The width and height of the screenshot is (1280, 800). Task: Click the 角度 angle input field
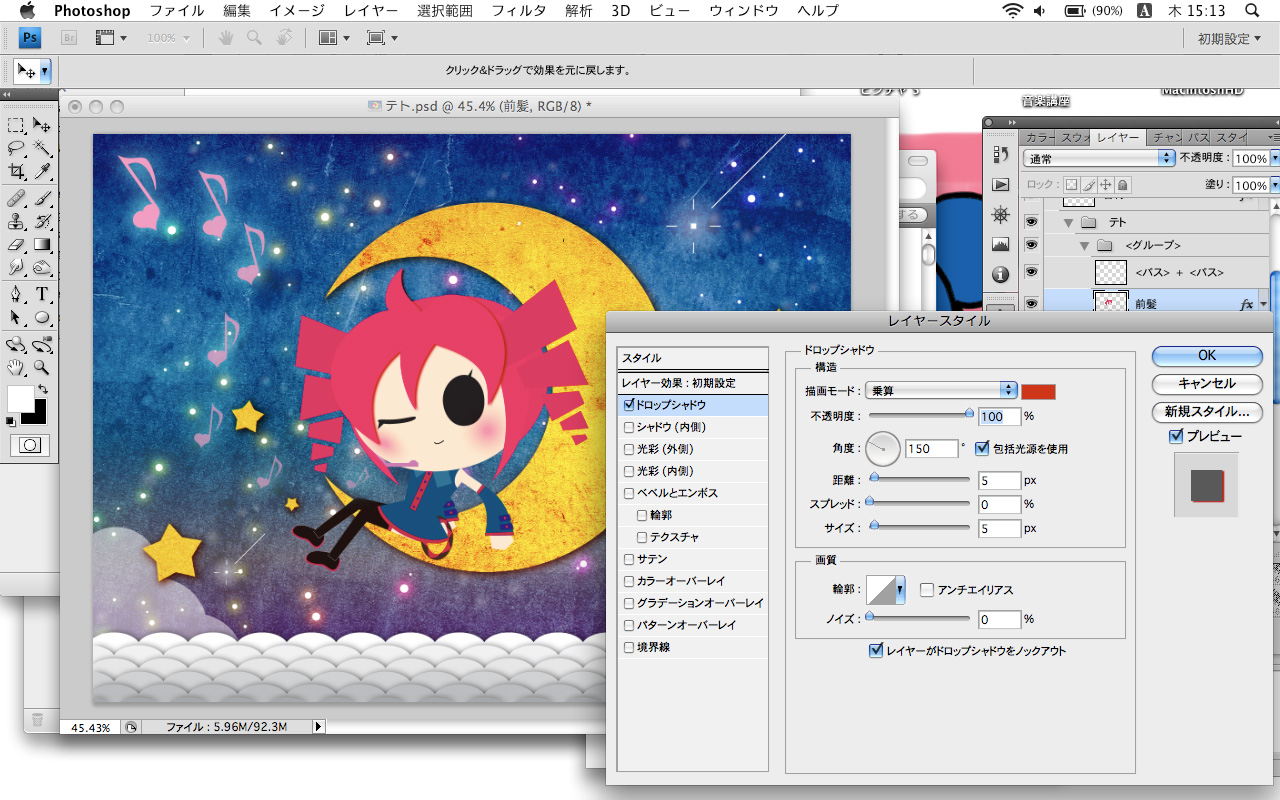click(x=931, y=449)
